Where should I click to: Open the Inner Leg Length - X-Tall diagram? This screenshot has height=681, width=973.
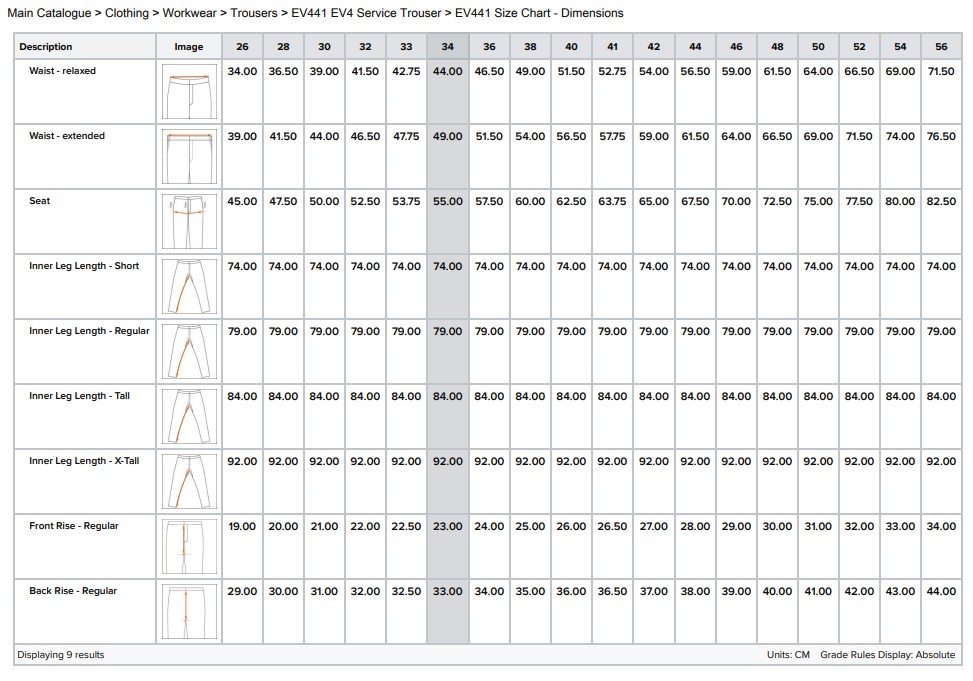point(189,481)
